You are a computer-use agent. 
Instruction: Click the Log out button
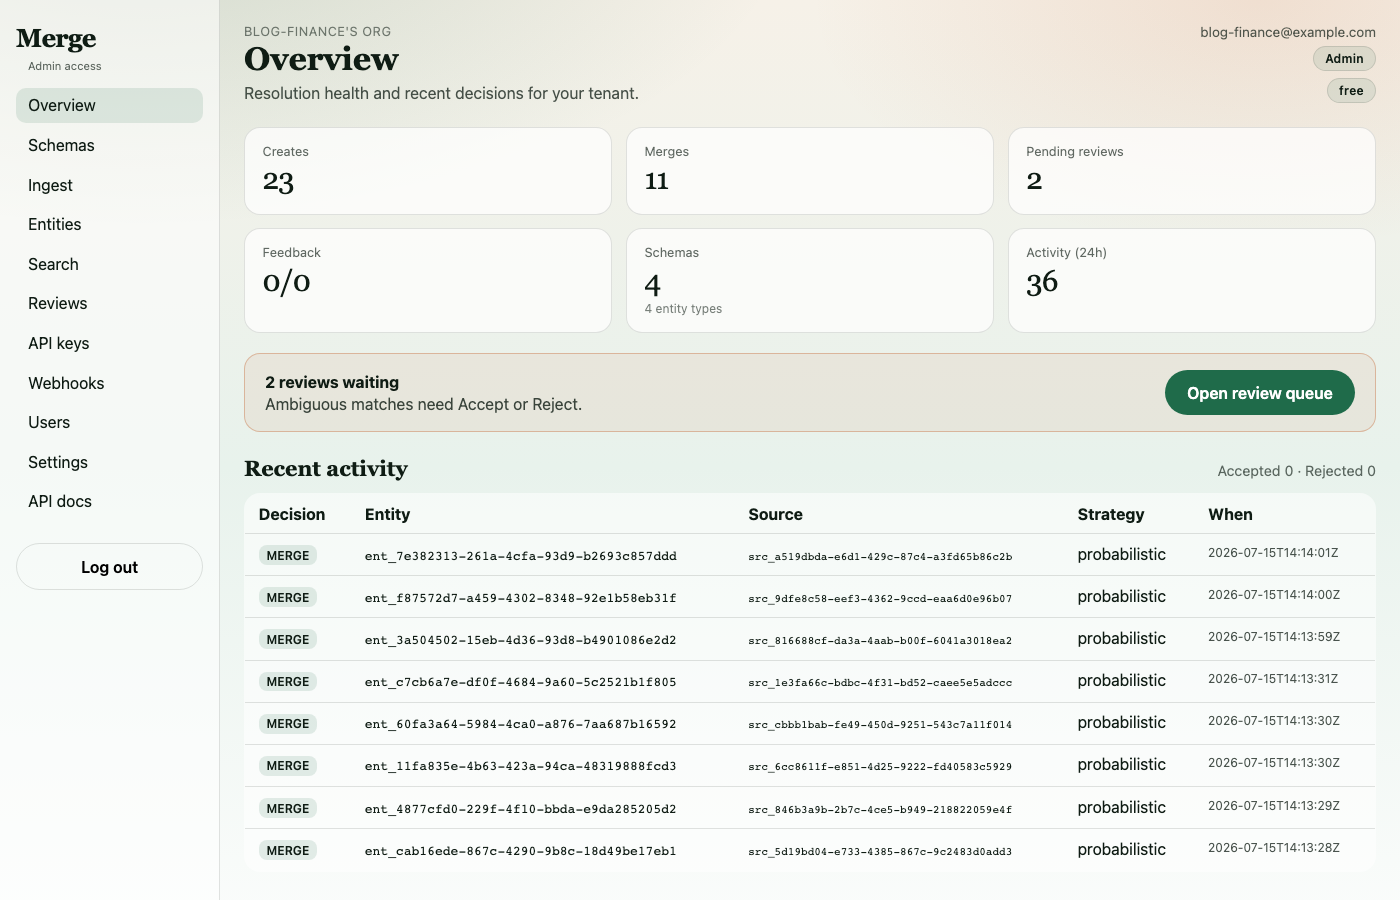point(109,567)
